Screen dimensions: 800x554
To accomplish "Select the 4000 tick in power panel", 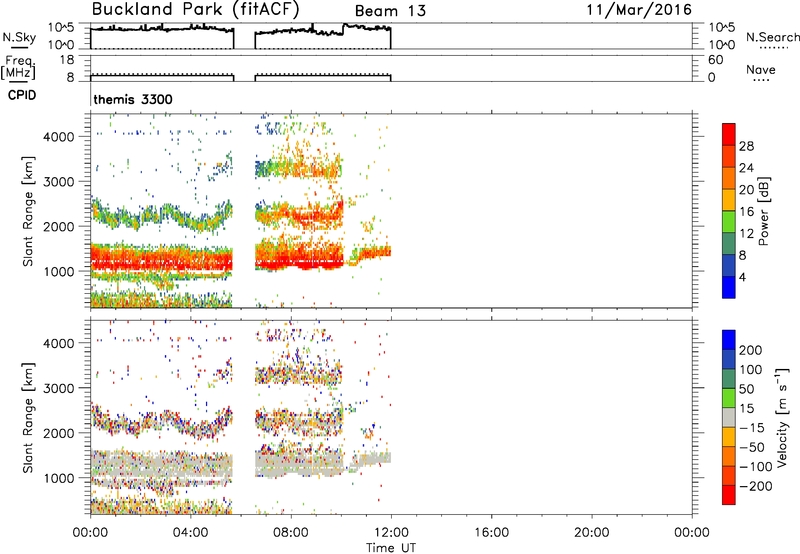I will coord(59,137).
